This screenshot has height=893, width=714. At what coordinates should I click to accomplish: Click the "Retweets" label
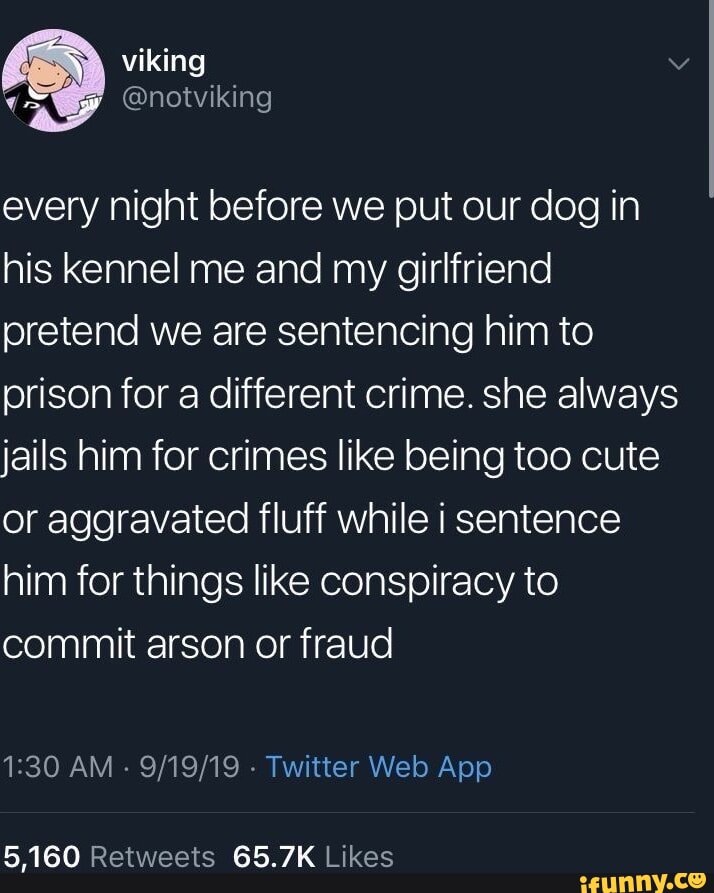152,857
